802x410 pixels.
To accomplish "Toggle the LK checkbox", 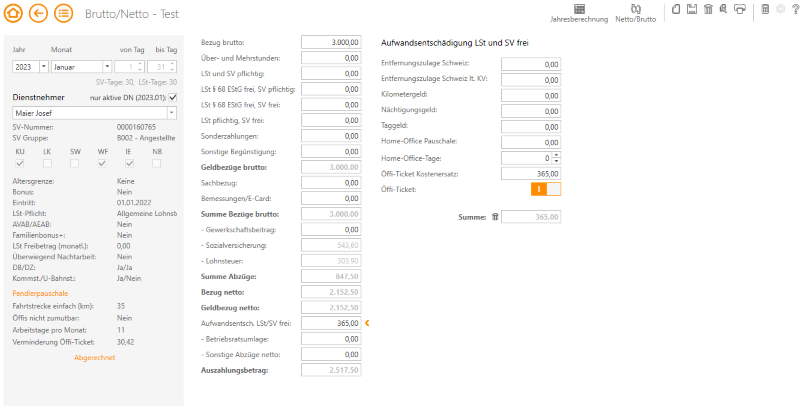I will 47,162.
